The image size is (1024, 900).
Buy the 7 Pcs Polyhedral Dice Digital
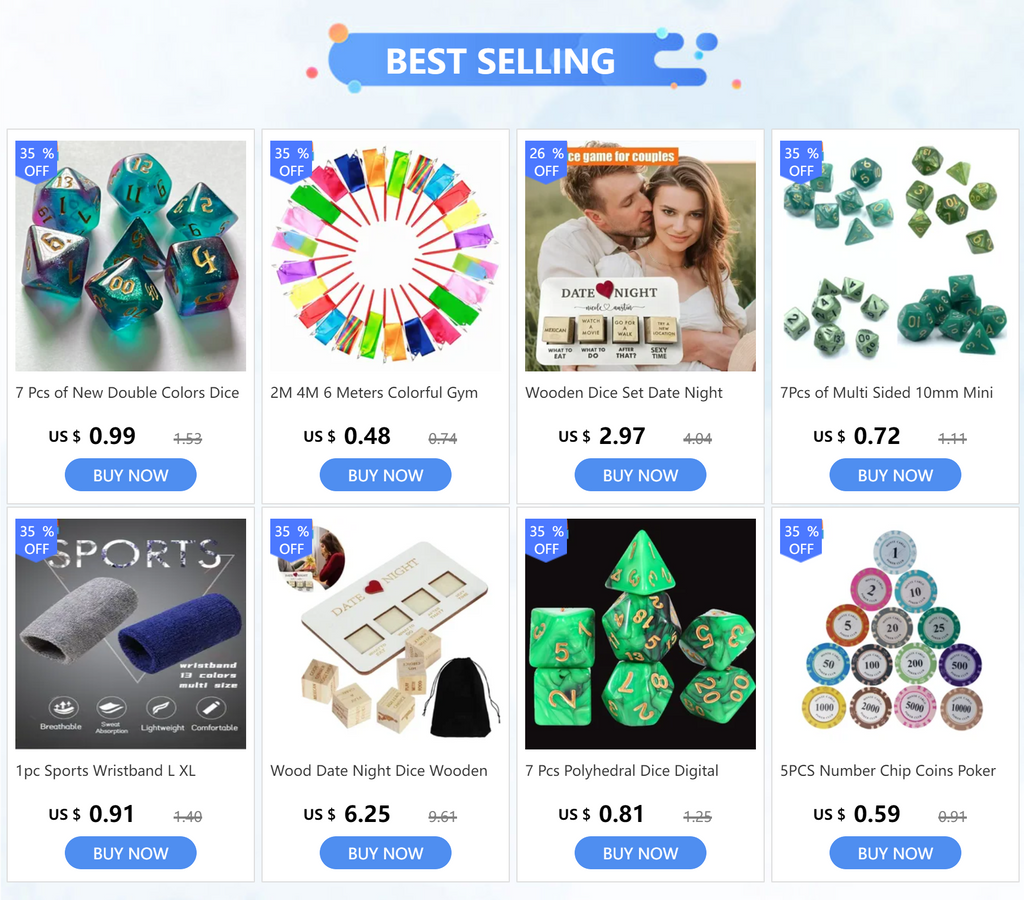tap(640, 853)
